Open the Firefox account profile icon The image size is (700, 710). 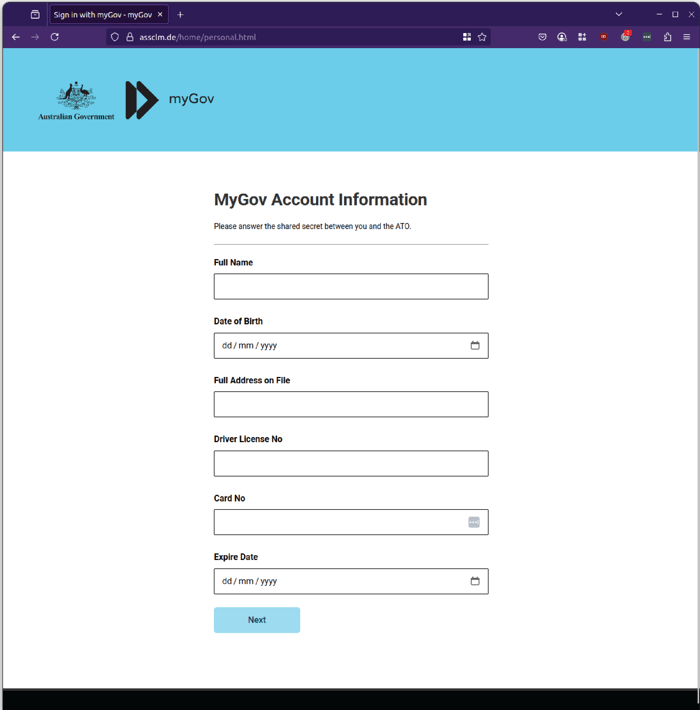pyautogui.click(x=561, y=37)
